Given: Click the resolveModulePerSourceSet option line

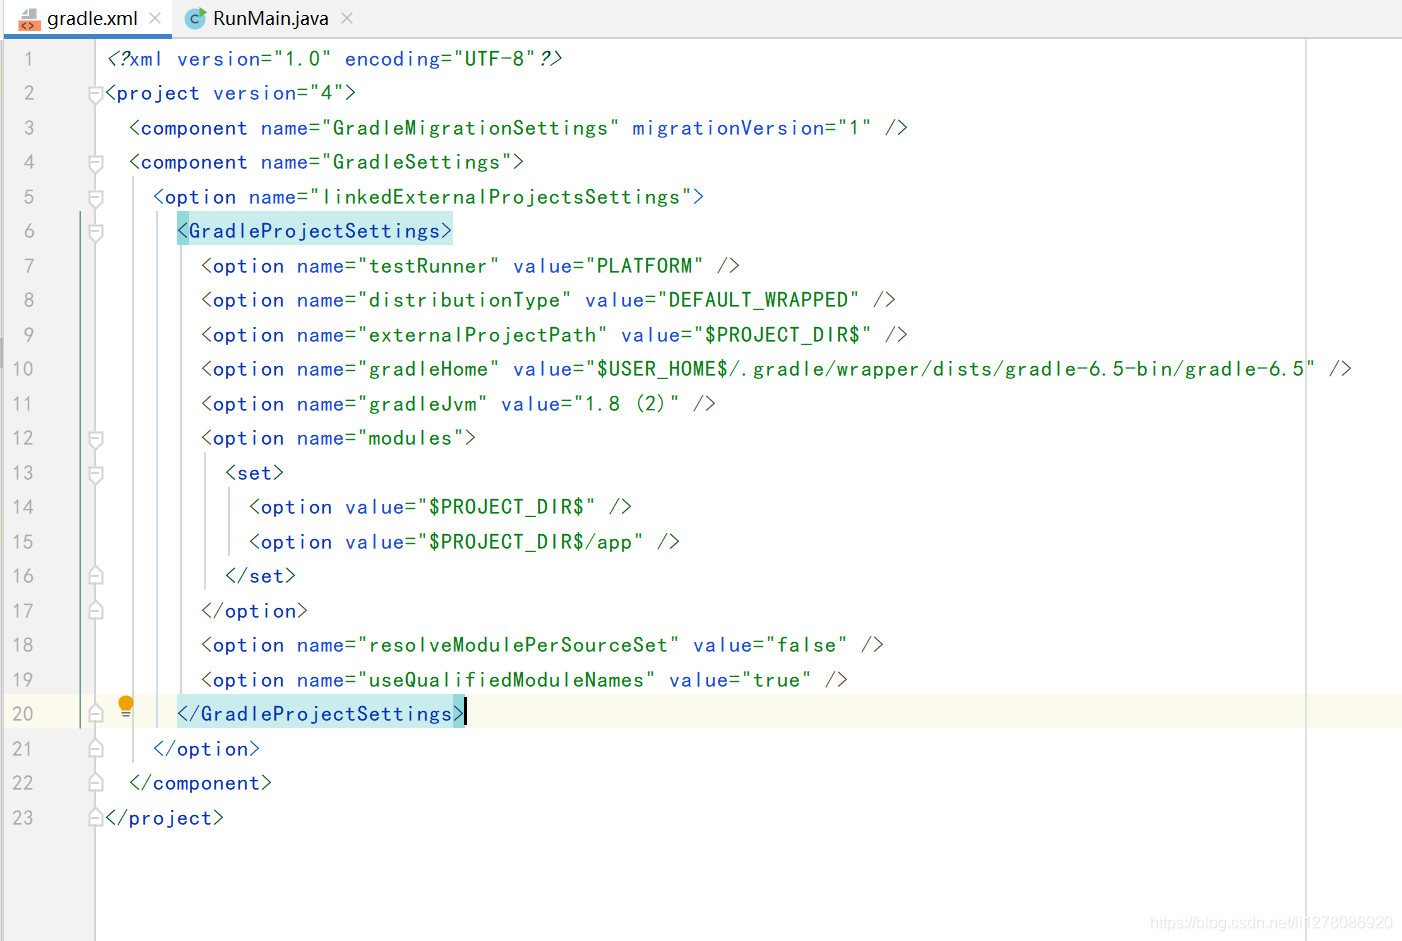Looking at the screenshot, I should point(542,645).
